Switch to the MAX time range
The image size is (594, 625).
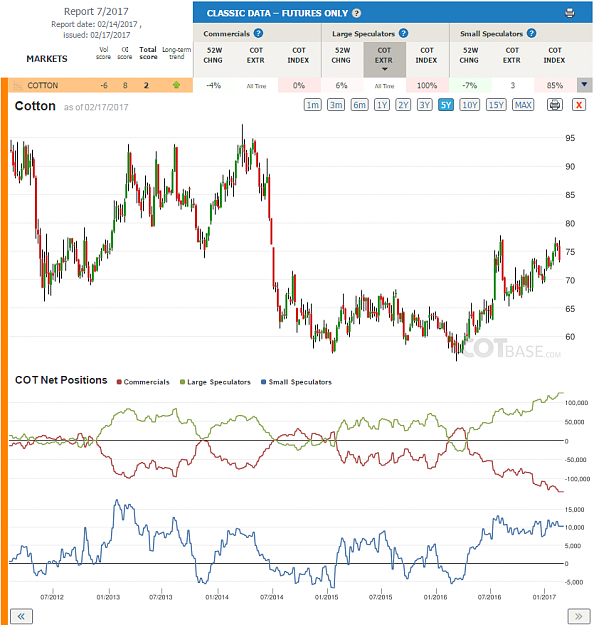pyautogui.click(x=523, y=105)
